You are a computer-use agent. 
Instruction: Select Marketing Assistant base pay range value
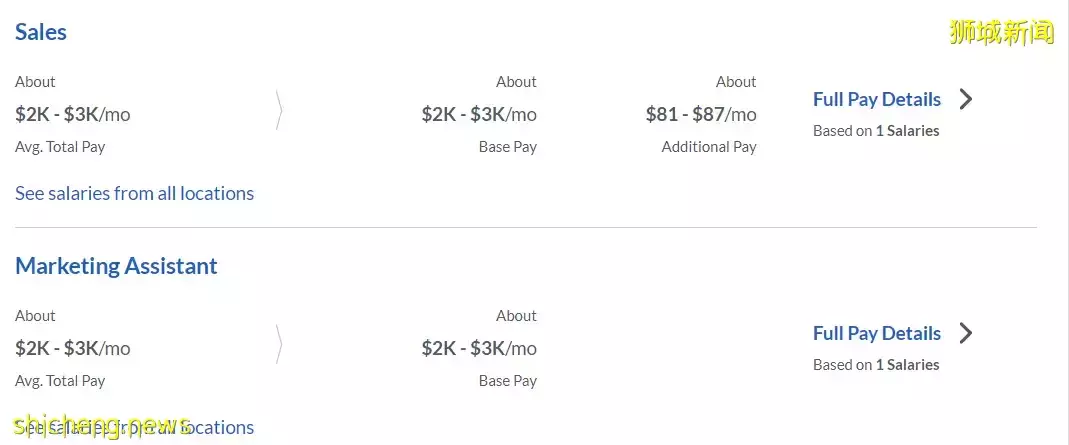pos(479,348)
